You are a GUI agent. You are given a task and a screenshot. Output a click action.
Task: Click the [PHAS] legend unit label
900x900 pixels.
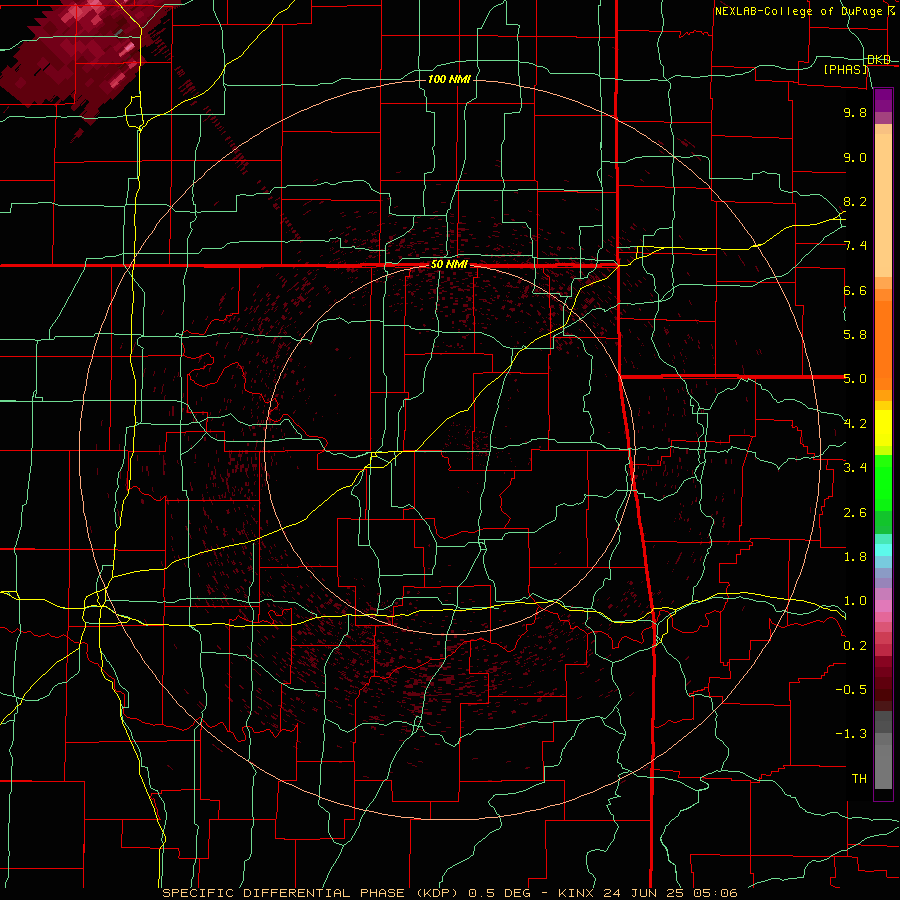(x=845, y=70)
